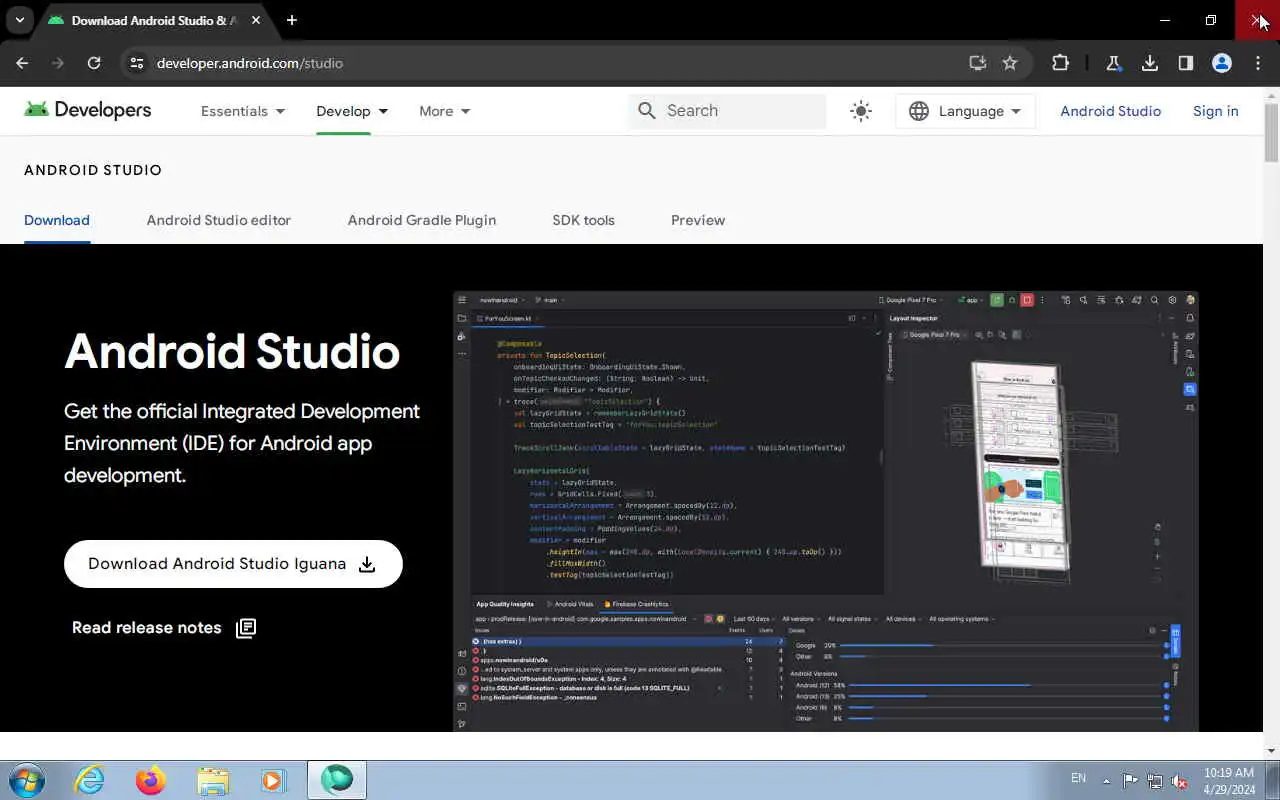Show browser downloads

pyautogui.click(x=1150, y=63)
